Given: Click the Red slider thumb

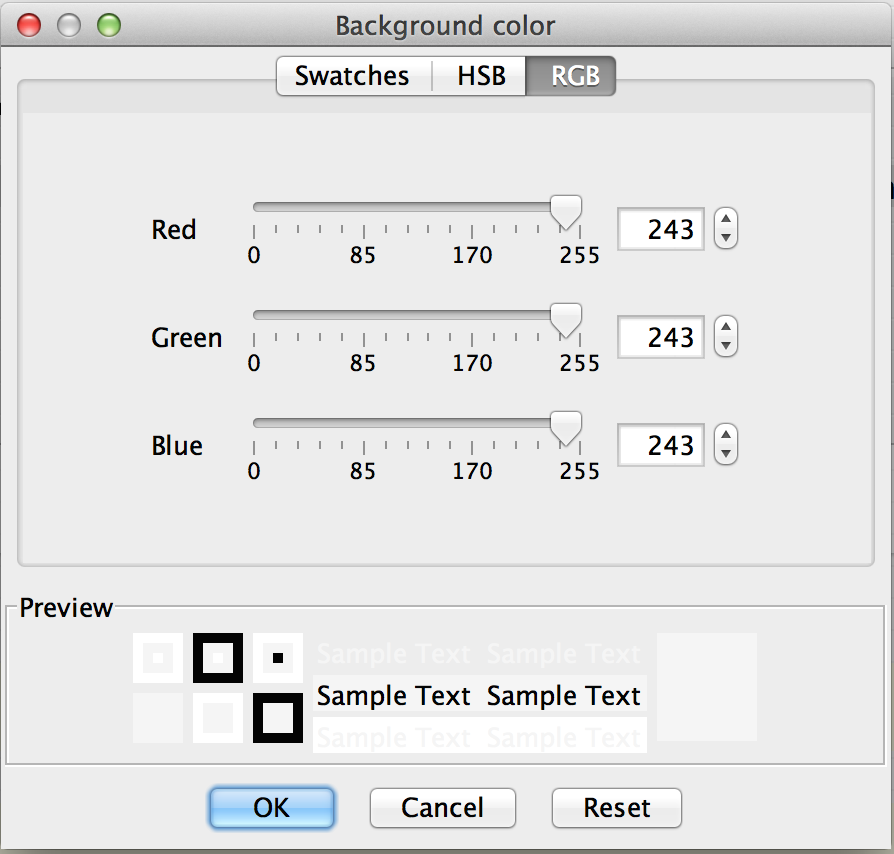Looking at the screenshot, I should pos(567,211).
